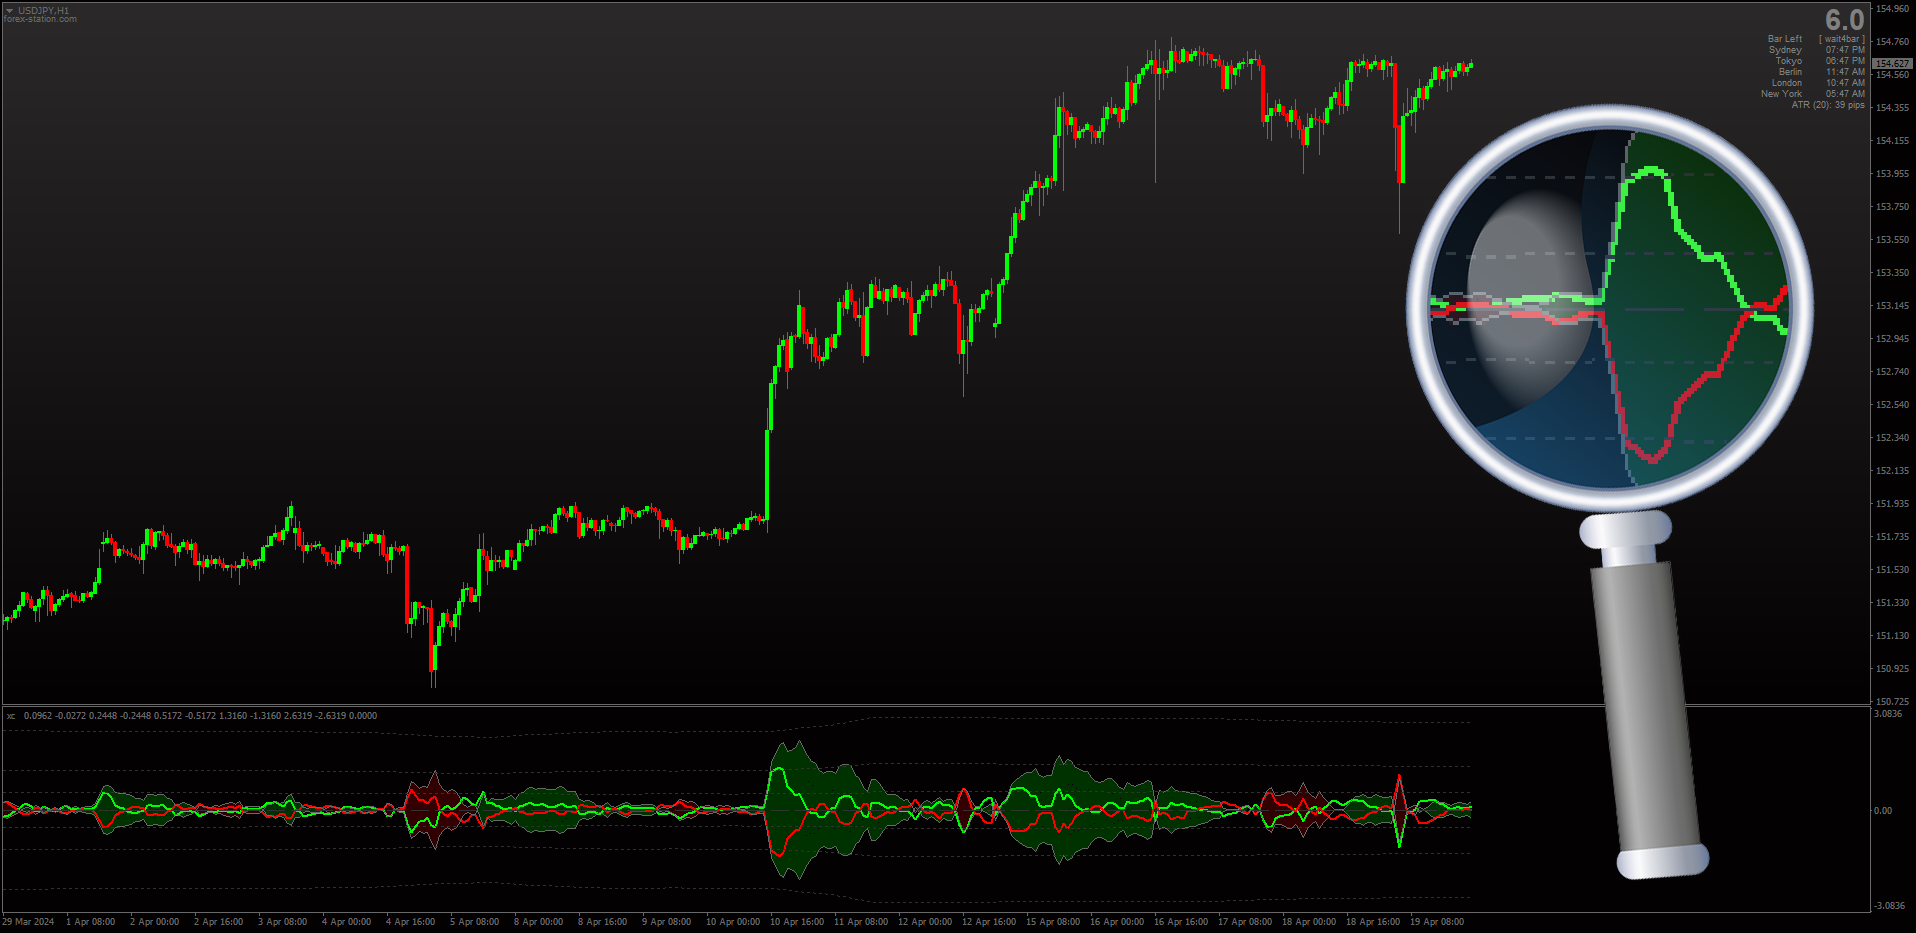The height and width of the screenshot is (933, 1916).
Task: Click price scale value 150.725
Action: click(x=1892, y=702)
